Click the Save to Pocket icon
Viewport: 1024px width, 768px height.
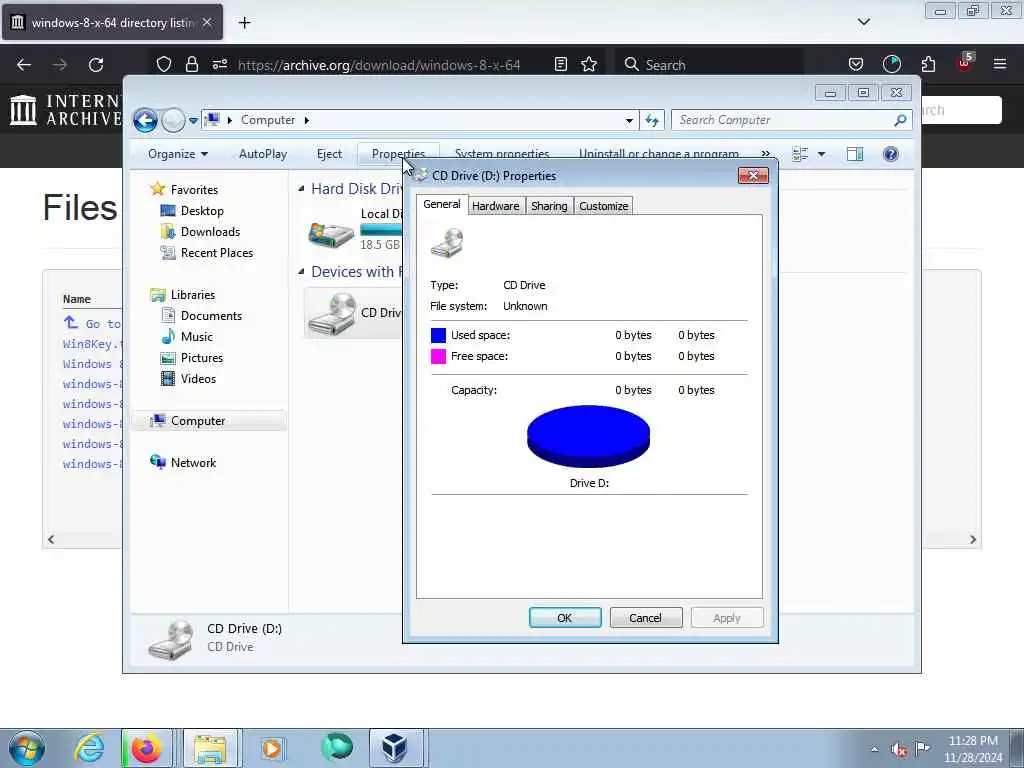point(856,64)
